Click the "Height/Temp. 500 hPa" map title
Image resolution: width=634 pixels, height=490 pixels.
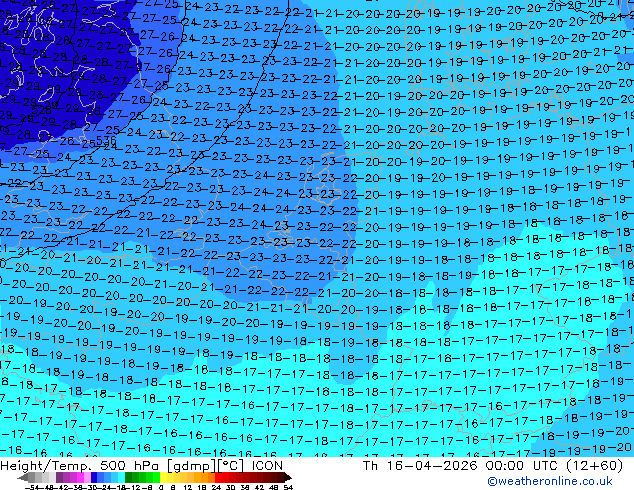click(x=81, y=466)
